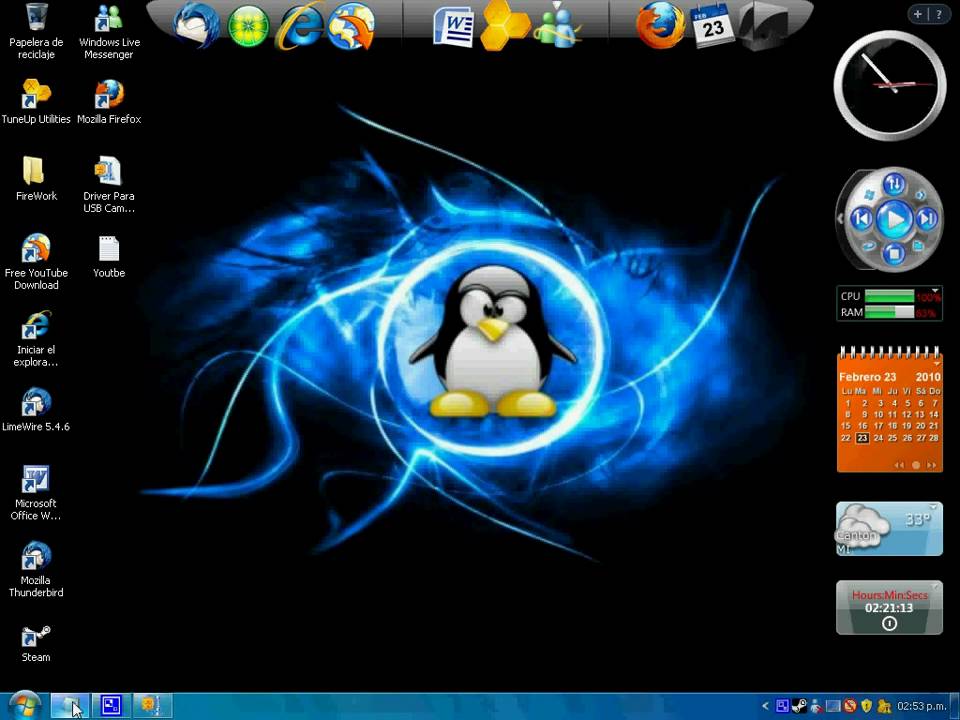Screen dimensions: 960x720
Task: Click Internet Explorer icon in the dock
Action: (x=299, y=26)
